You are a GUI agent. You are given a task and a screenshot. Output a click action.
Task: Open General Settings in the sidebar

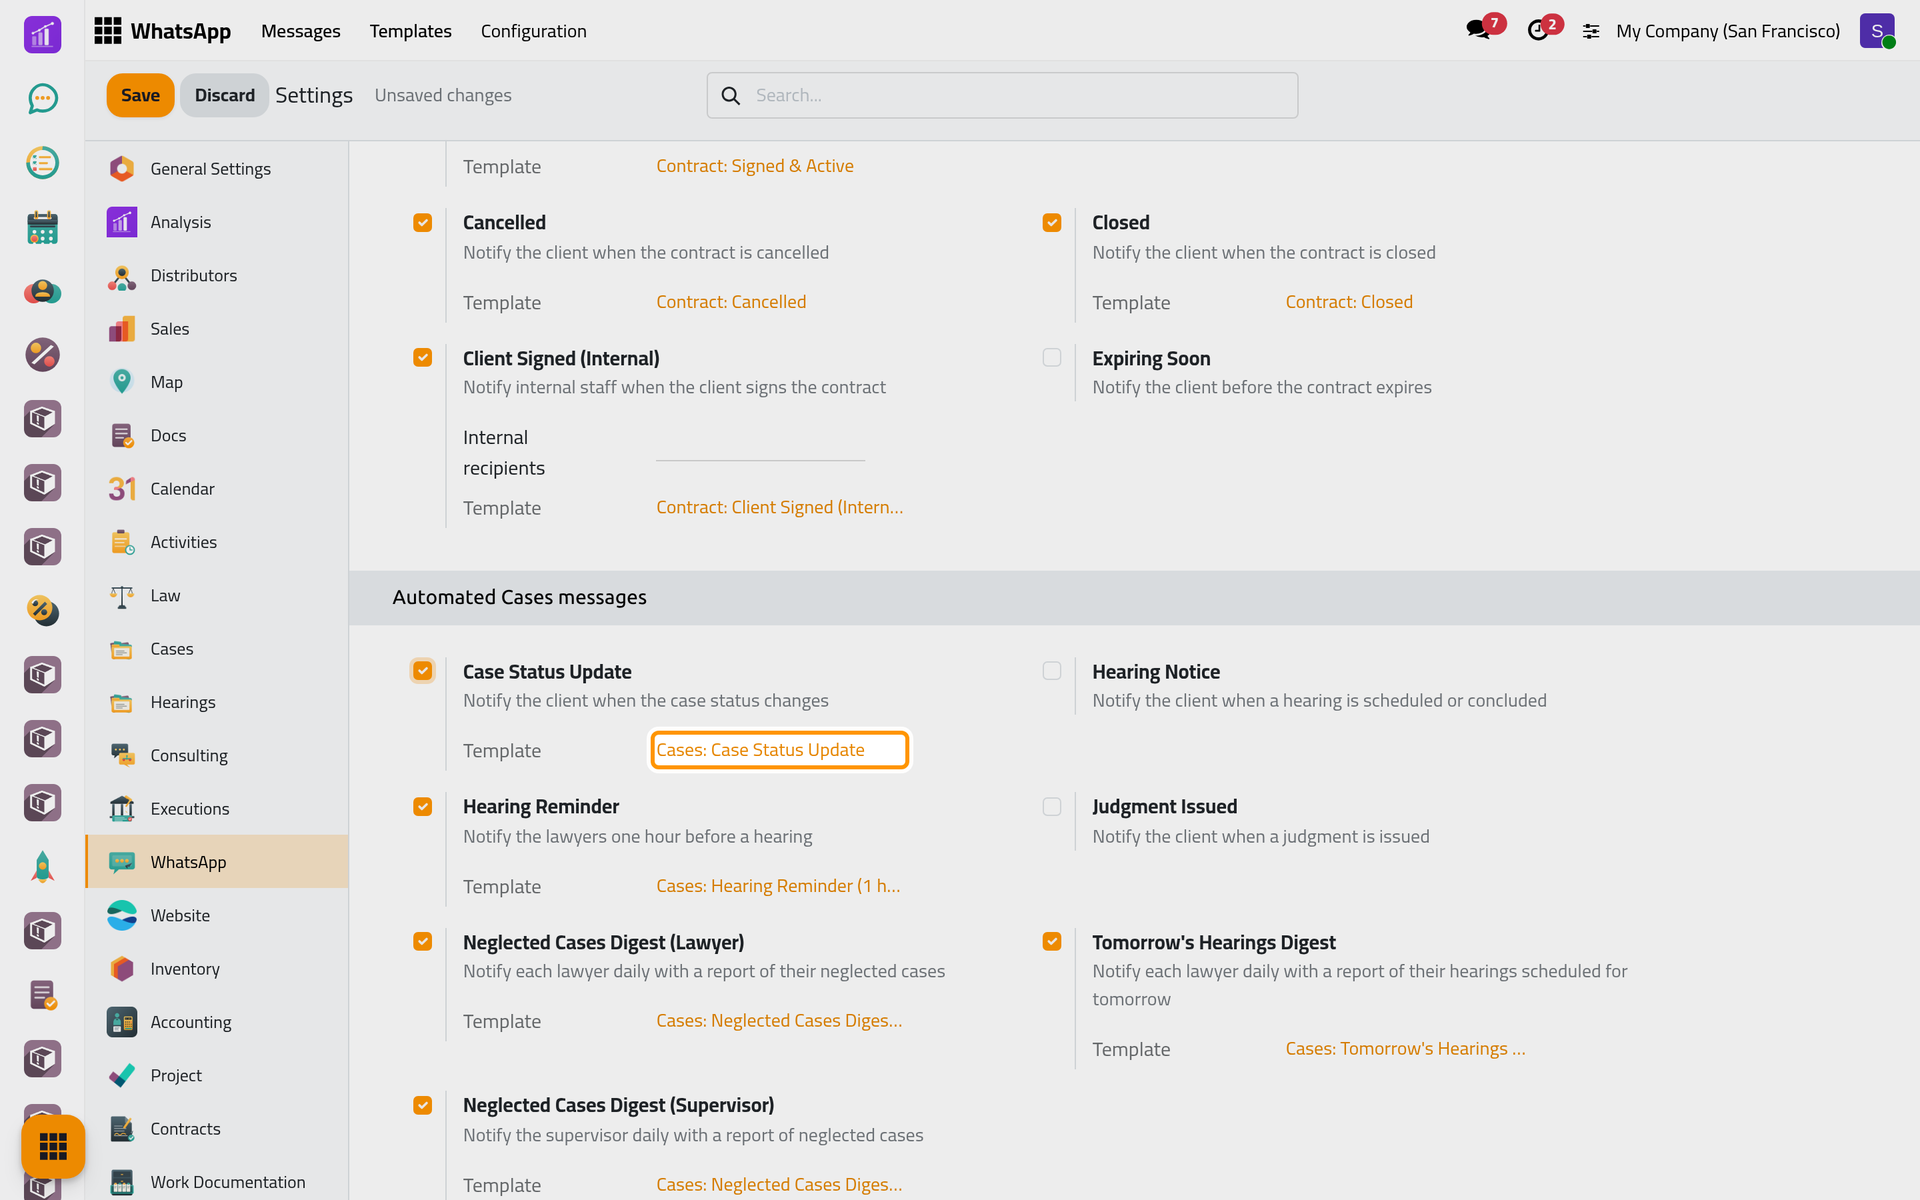pyautogui.click(x=217, y=169)
